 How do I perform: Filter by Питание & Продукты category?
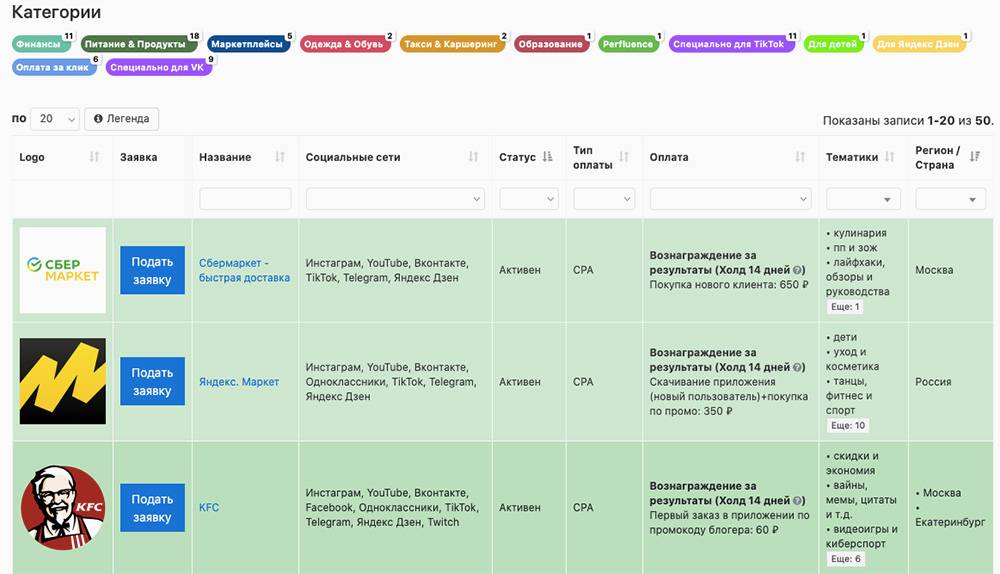click(138, 44)
